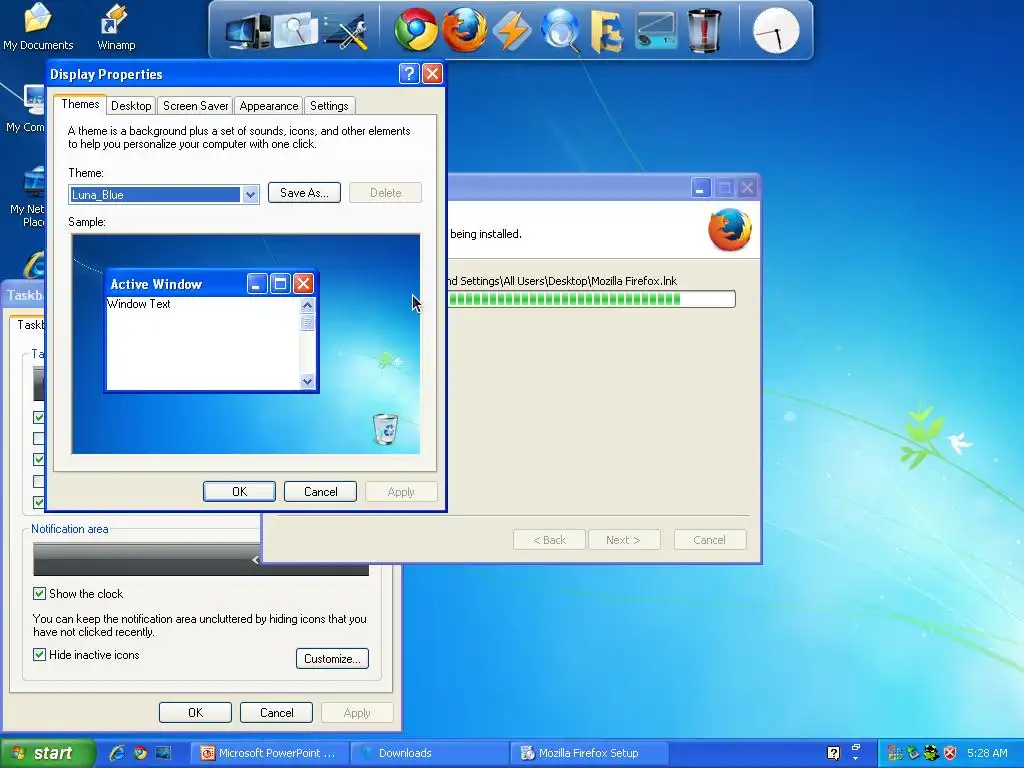Image resolution: width=1024 pixels, height=768 pixels.
Task: Click Cancel in Display Properties
Action: click(x=321, y=492)
